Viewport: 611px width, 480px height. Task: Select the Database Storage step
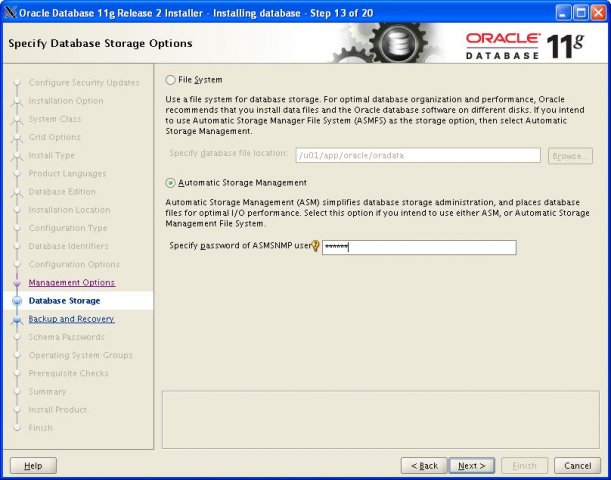coord(64,301)
